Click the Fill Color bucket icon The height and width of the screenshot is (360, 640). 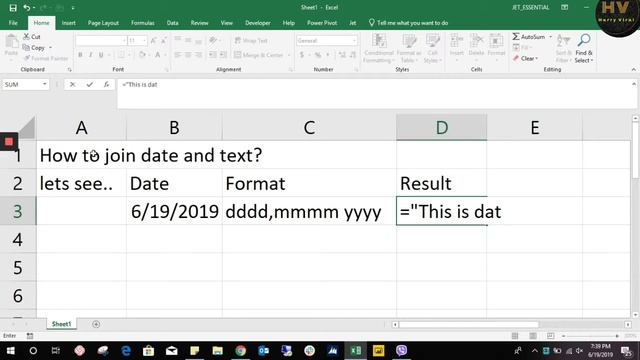(x=142, y=55)
